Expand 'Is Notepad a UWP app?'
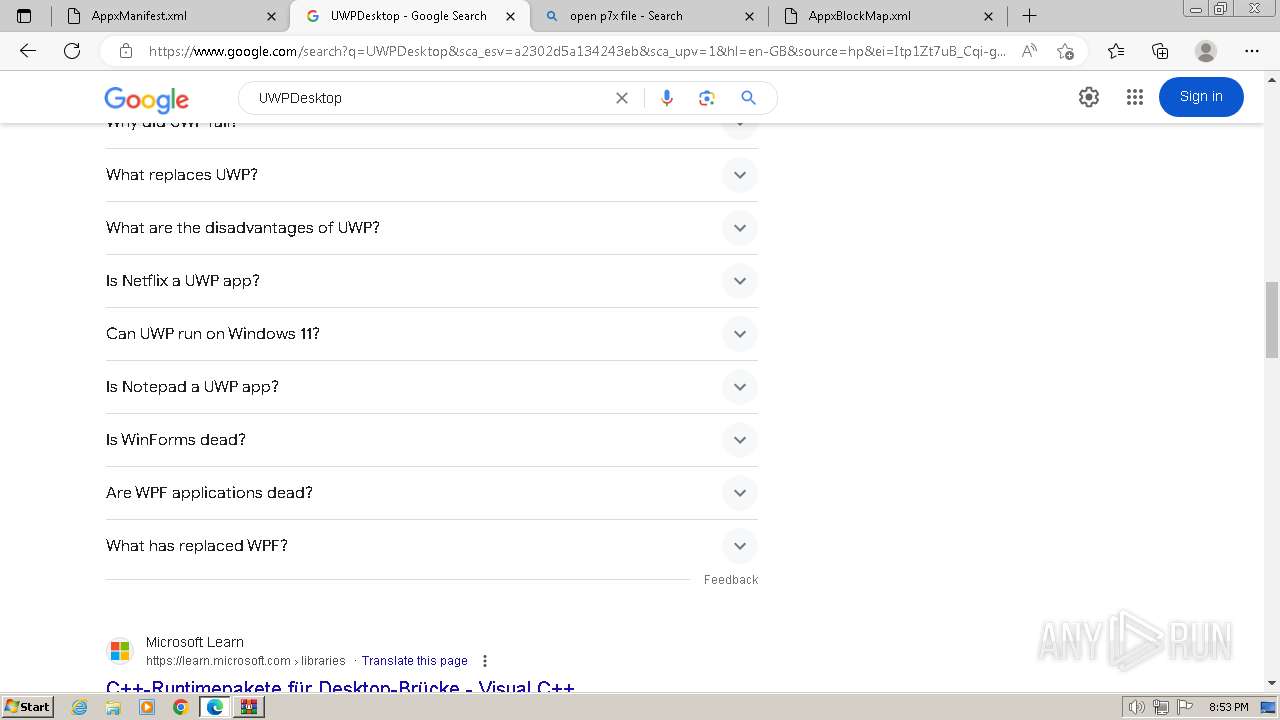The height and width of the screenshot is (720, 1280). 432,387
